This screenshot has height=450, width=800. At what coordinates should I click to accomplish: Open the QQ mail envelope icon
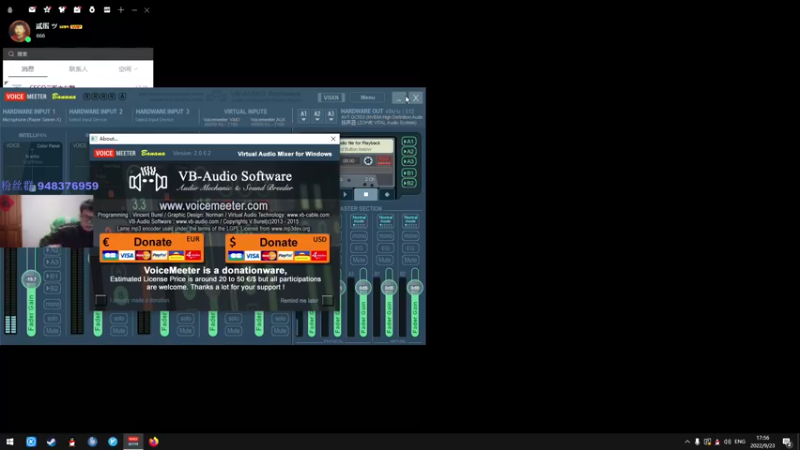coord(32,10)
